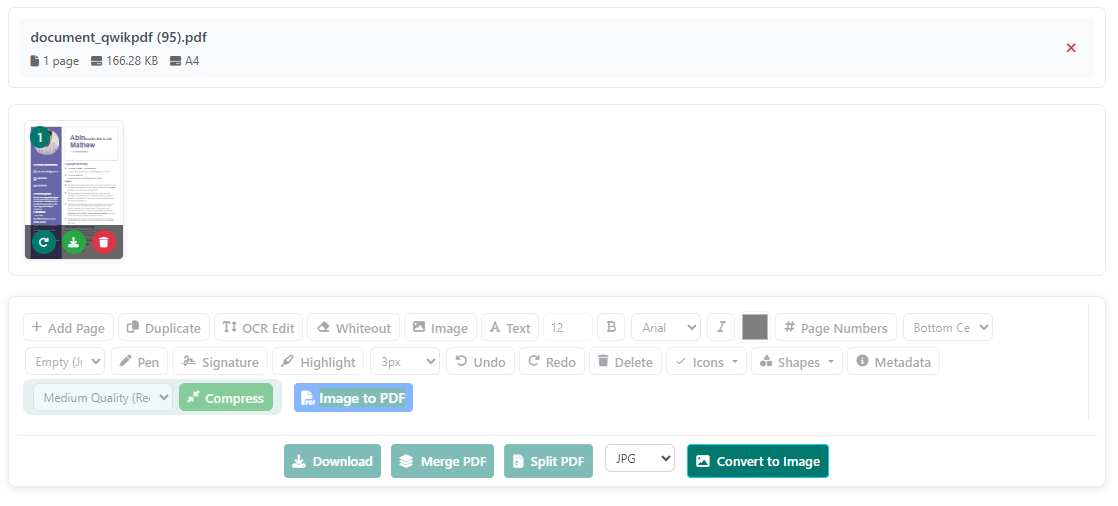Viewport: 1118px width, 506px height.
Task: Click the Split PDF button
Action: click(x=548, y=461)
